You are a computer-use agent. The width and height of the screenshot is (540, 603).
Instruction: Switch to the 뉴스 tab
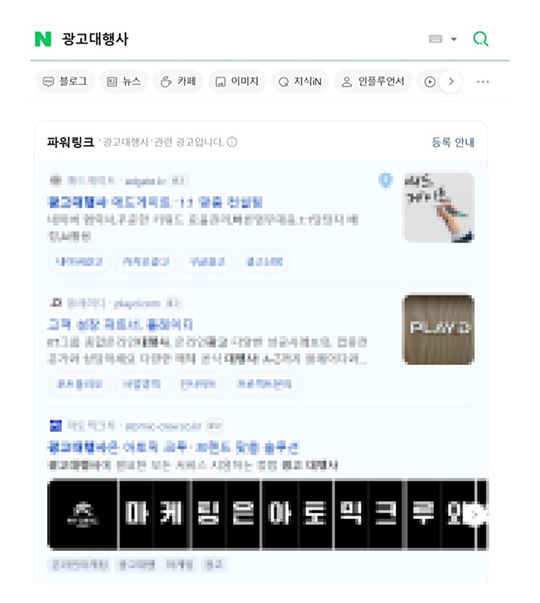click(124, 82)
